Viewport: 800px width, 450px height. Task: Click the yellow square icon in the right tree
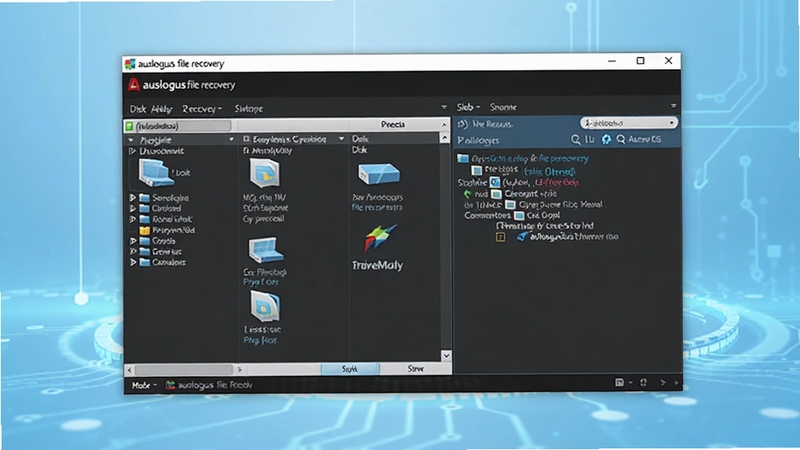pos(501,237)
